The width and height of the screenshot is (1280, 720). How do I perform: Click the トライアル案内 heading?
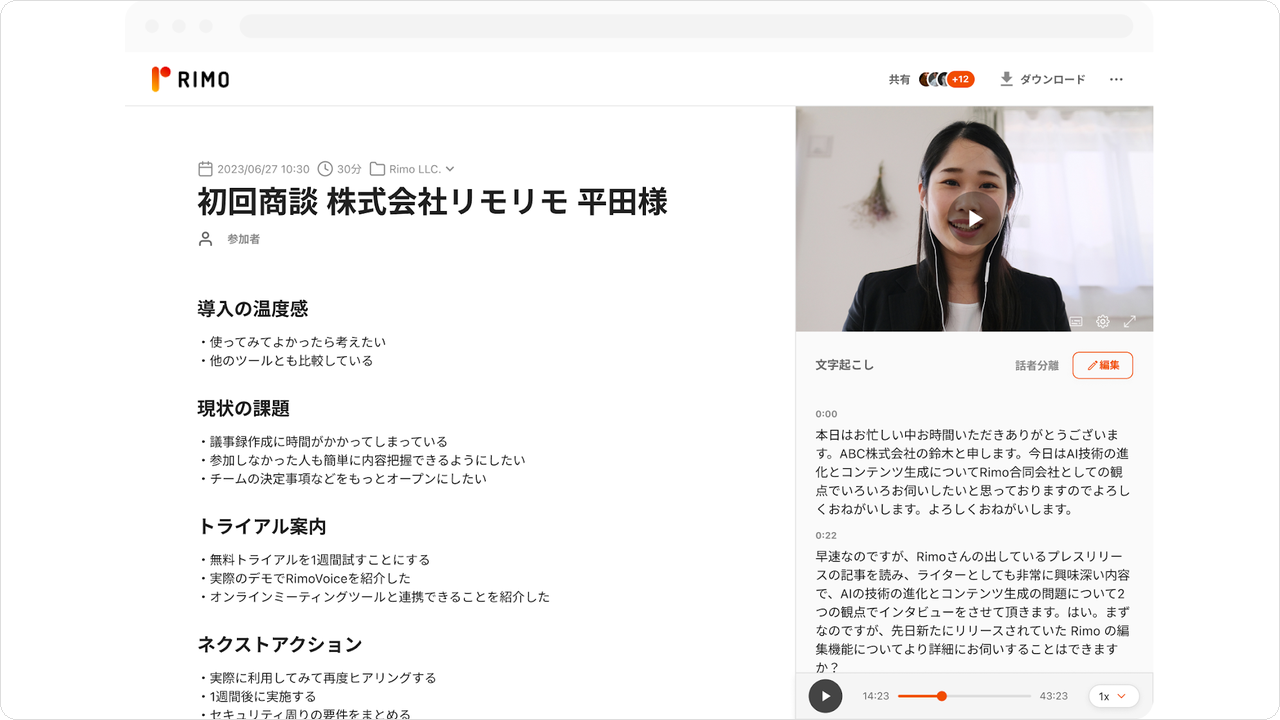pos(262,526)
